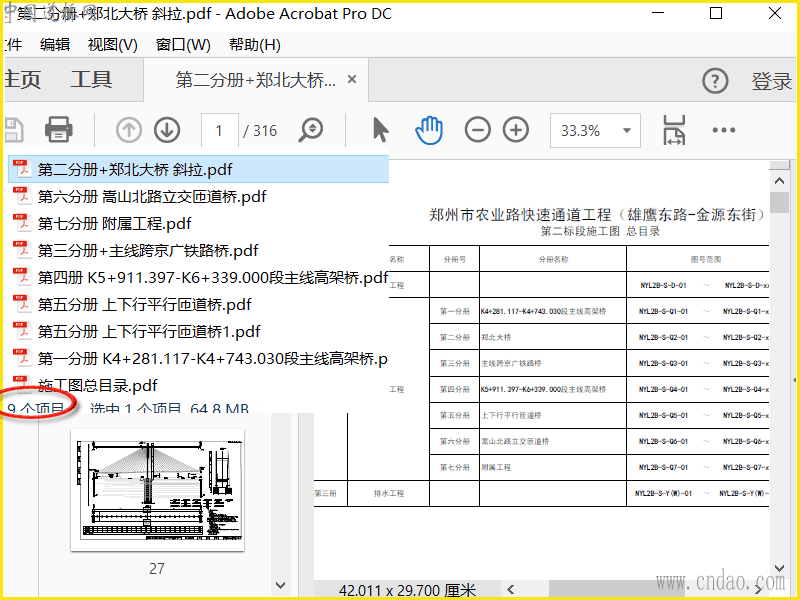Select the 第二分册+郑北大桥... document tab
This screenshot has width=800, height=600.
[256, 80]
